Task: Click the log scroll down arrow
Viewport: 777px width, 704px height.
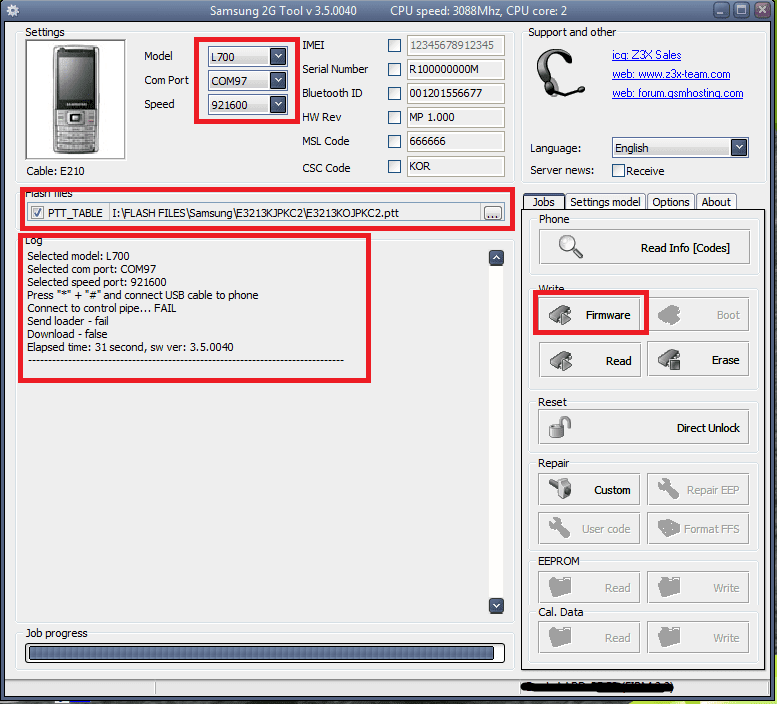Action: [x=496, y=605]
